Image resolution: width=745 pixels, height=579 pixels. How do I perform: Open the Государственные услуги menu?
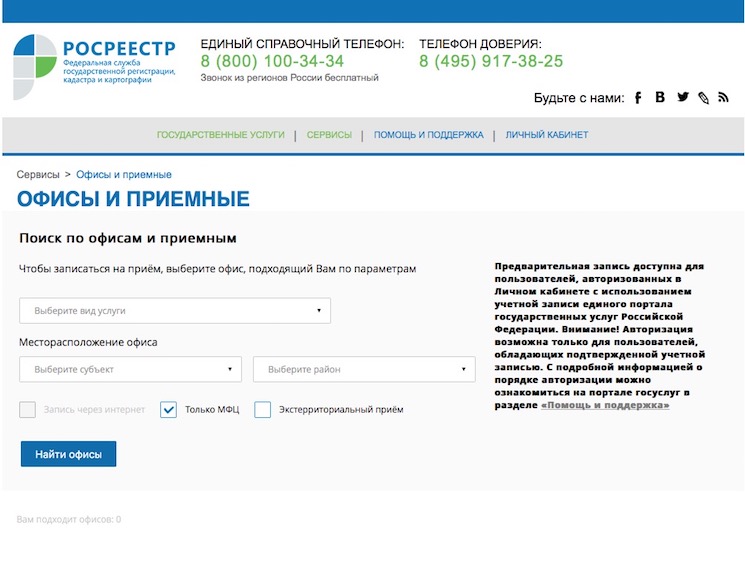(x=220, y=135)
